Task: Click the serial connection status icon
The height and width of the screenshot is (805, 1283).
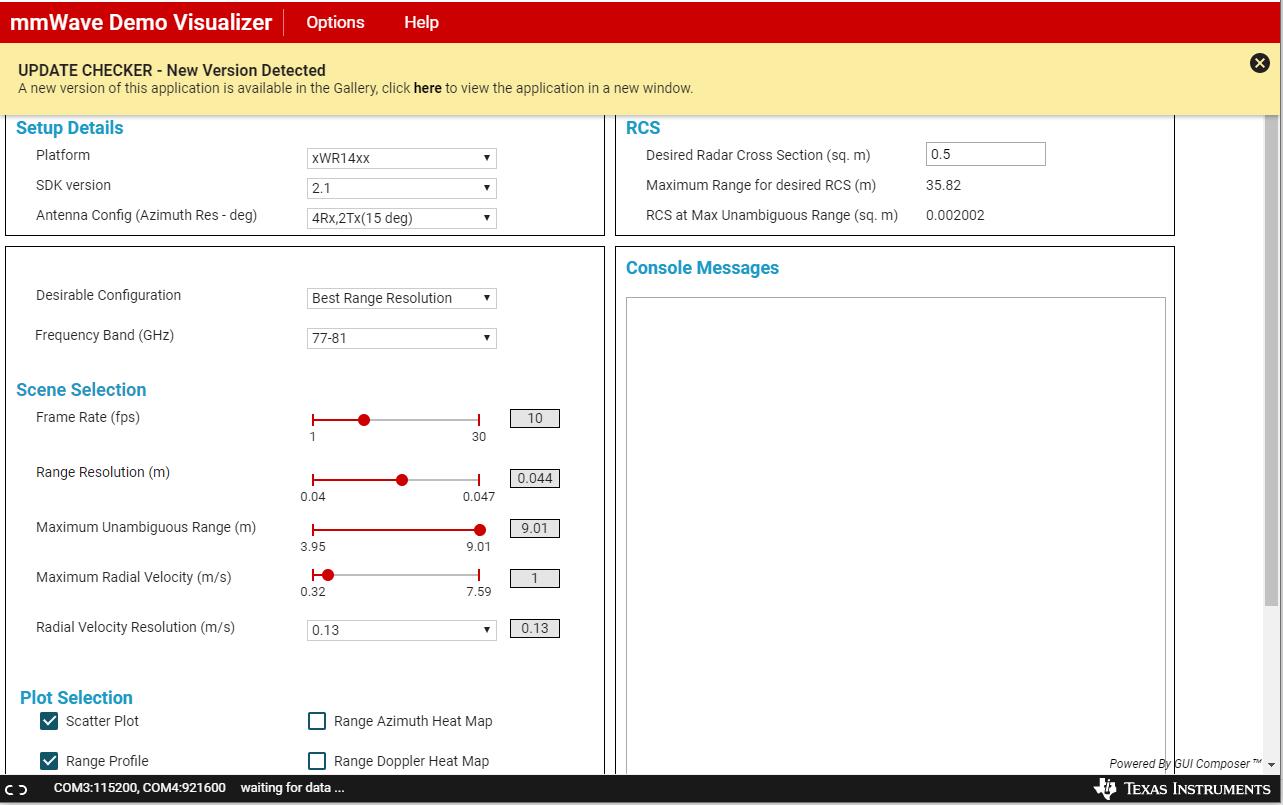Action: tap(16, 789)
